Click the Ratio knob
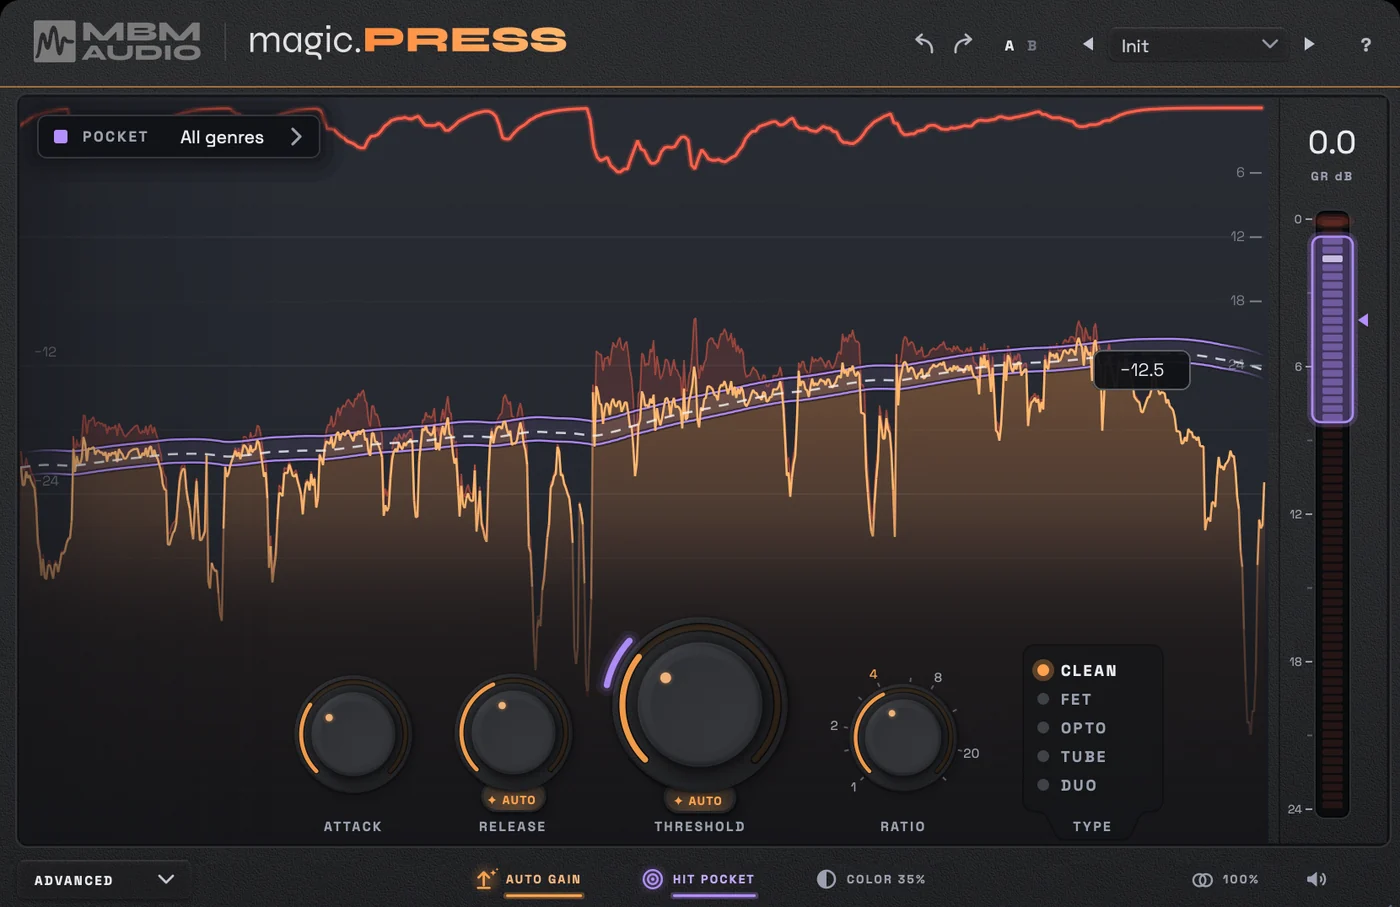 [x=902, y=736]
